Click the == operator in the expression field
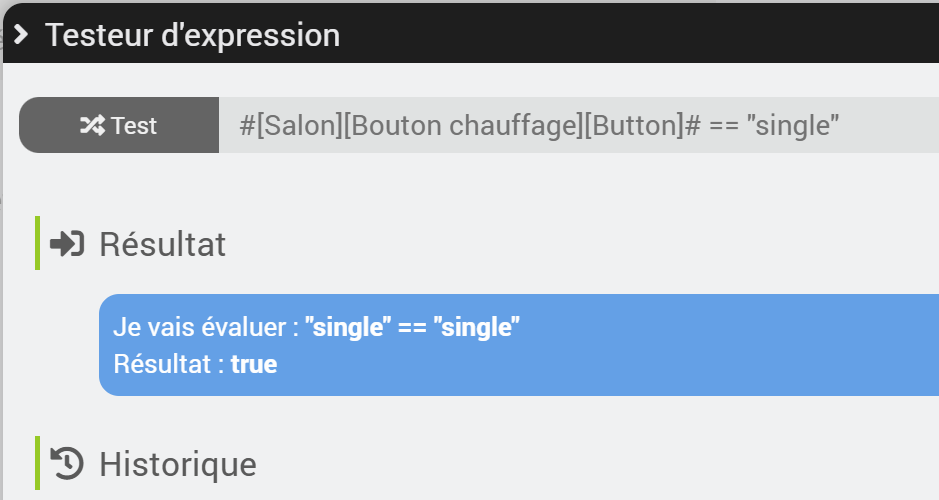This screenshot has height=500, width=939. pos(723,126)
